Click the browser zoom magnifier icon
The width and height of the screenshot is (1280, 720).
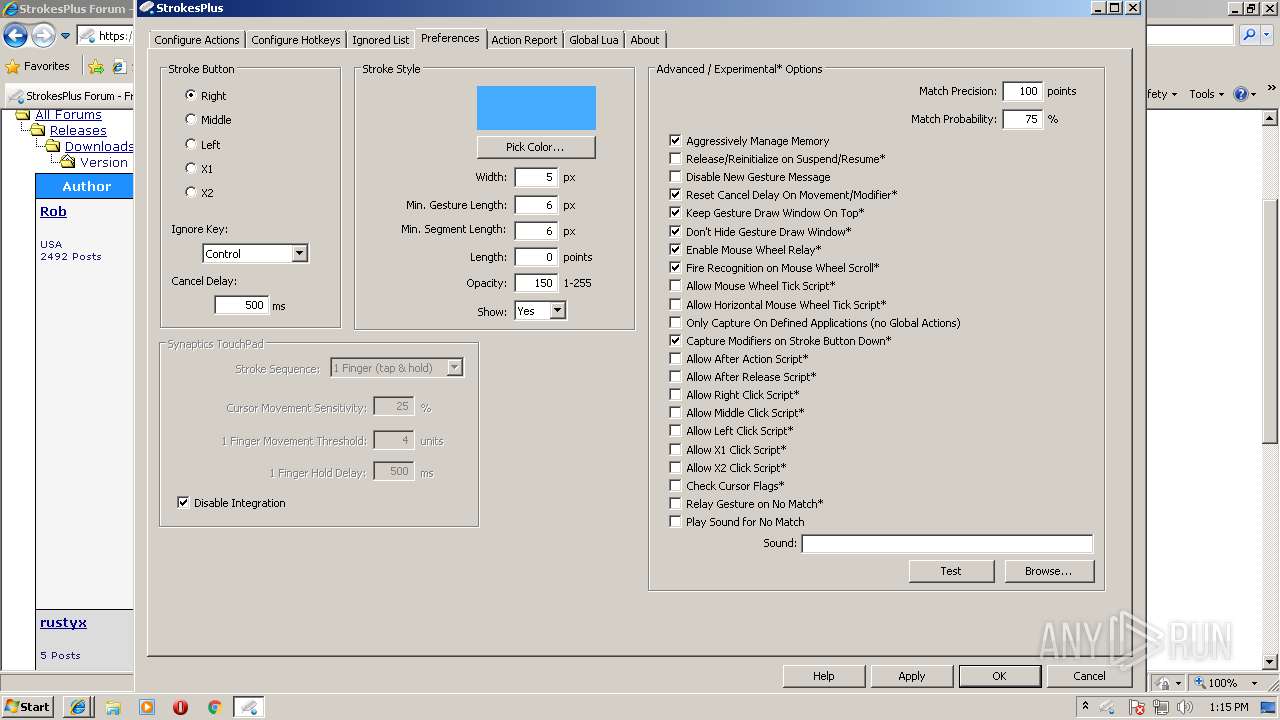1200,683
